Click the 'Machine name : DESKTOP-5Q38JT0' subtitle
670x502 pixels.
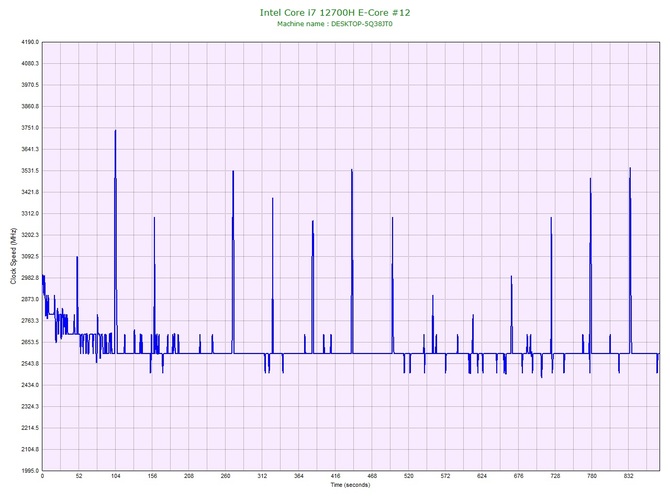pos(335,24)
